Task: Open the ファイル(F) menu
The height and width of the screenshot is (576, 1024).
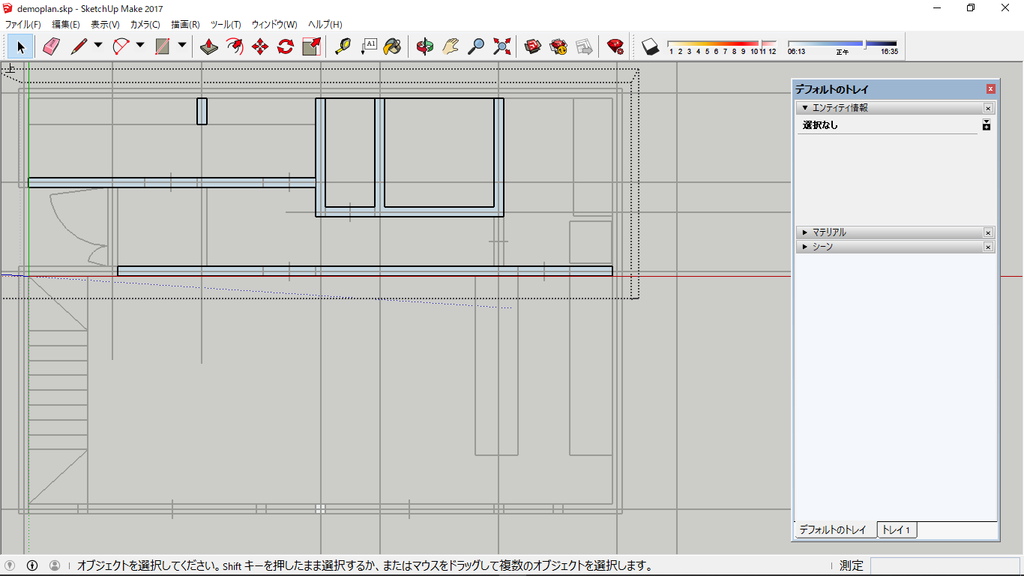Action: 23,24
